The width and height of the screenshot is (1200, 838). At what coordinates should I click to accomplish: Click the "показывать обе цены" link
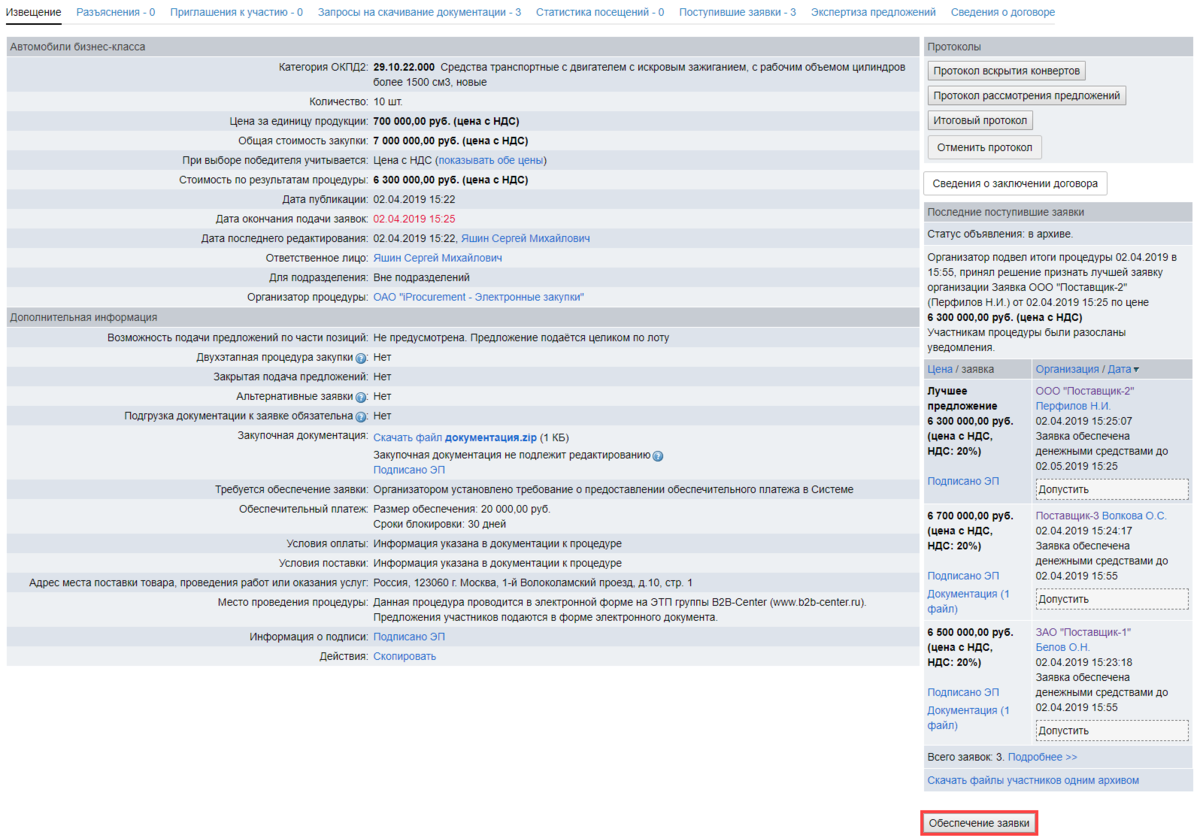tap(491, 160)
